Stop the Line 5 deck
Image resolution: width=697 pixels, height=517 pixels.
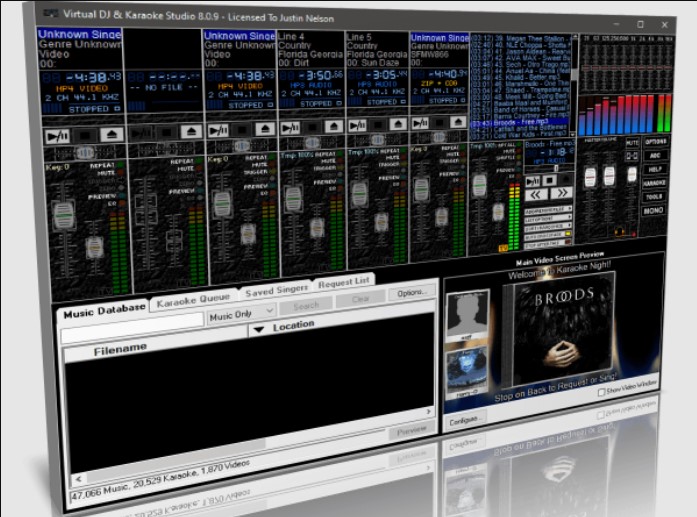click(x=378, y=124)
